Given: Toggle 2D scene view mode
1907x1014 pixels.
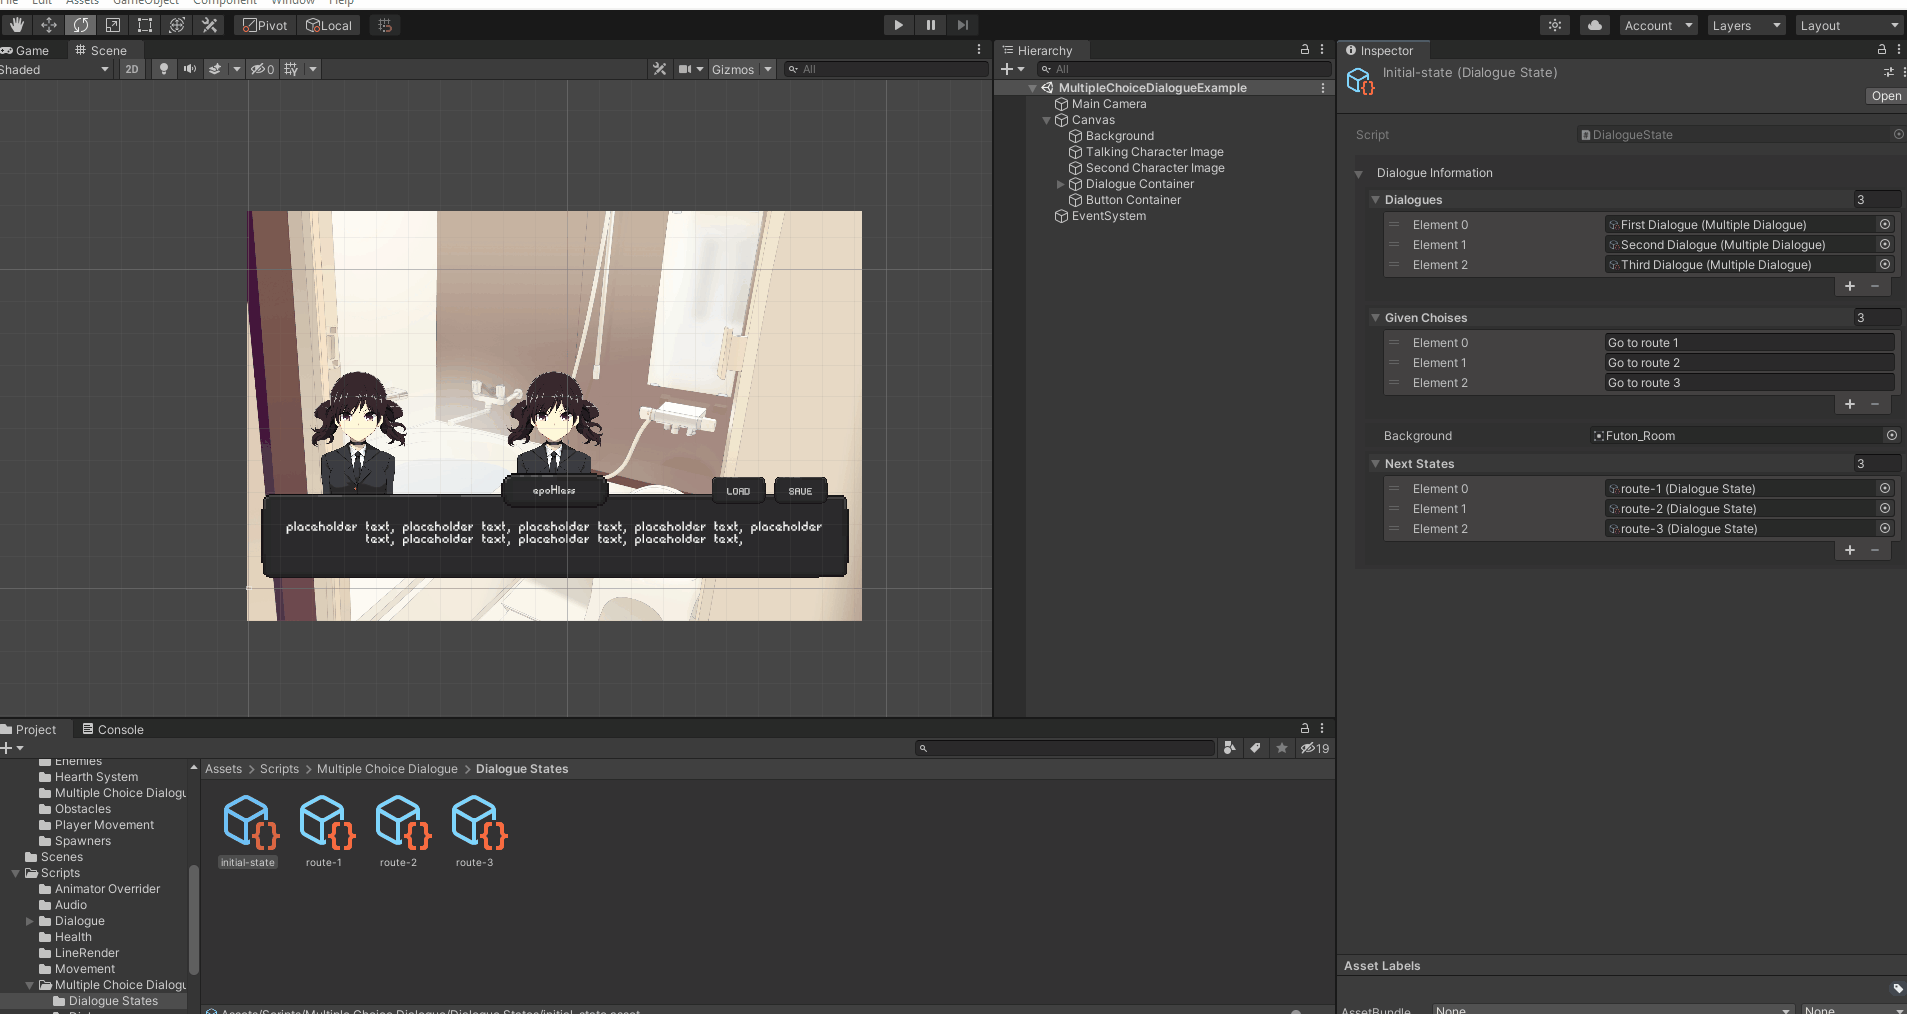Looking at the screenshot, I should point(132,69).
